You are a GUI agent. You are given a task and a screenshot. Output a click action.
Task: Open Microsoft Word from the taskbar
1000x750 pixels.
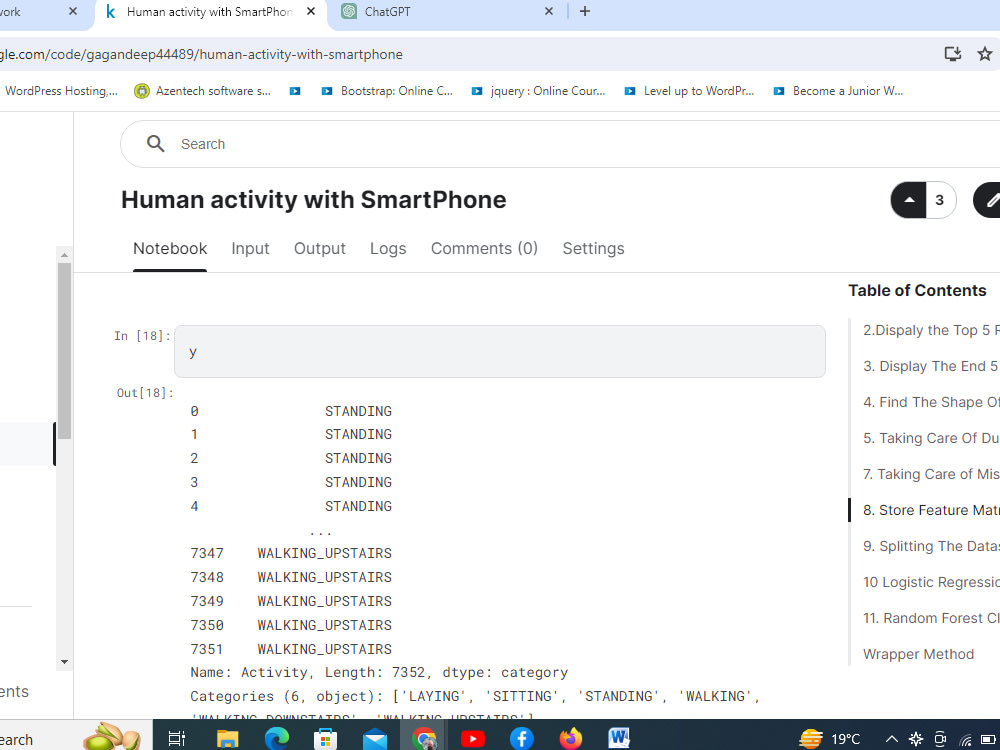coord(619,739)
